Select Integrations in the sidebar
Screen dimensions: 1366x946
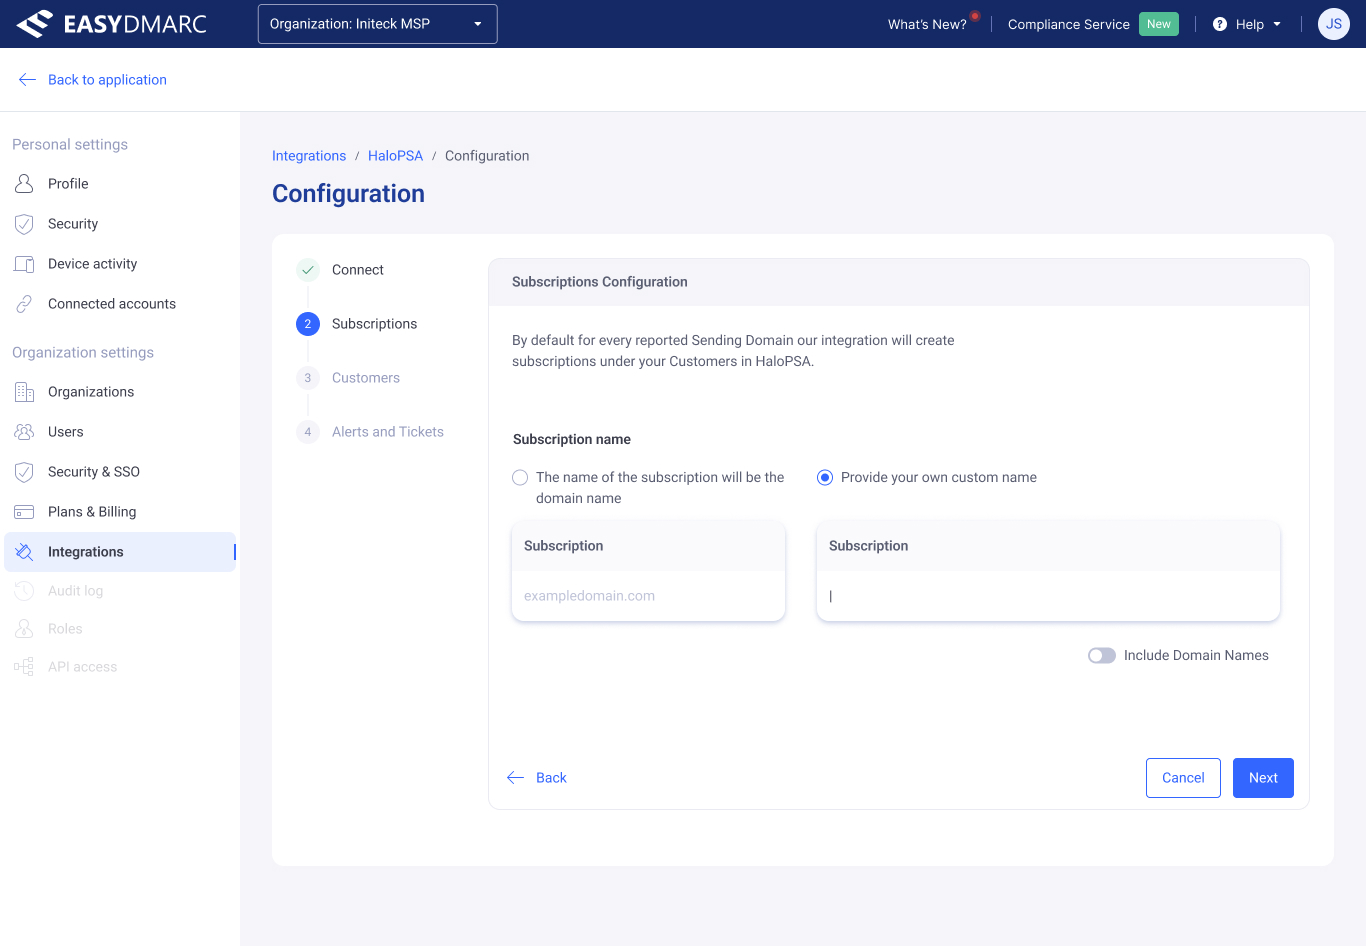tap(120, 552)
